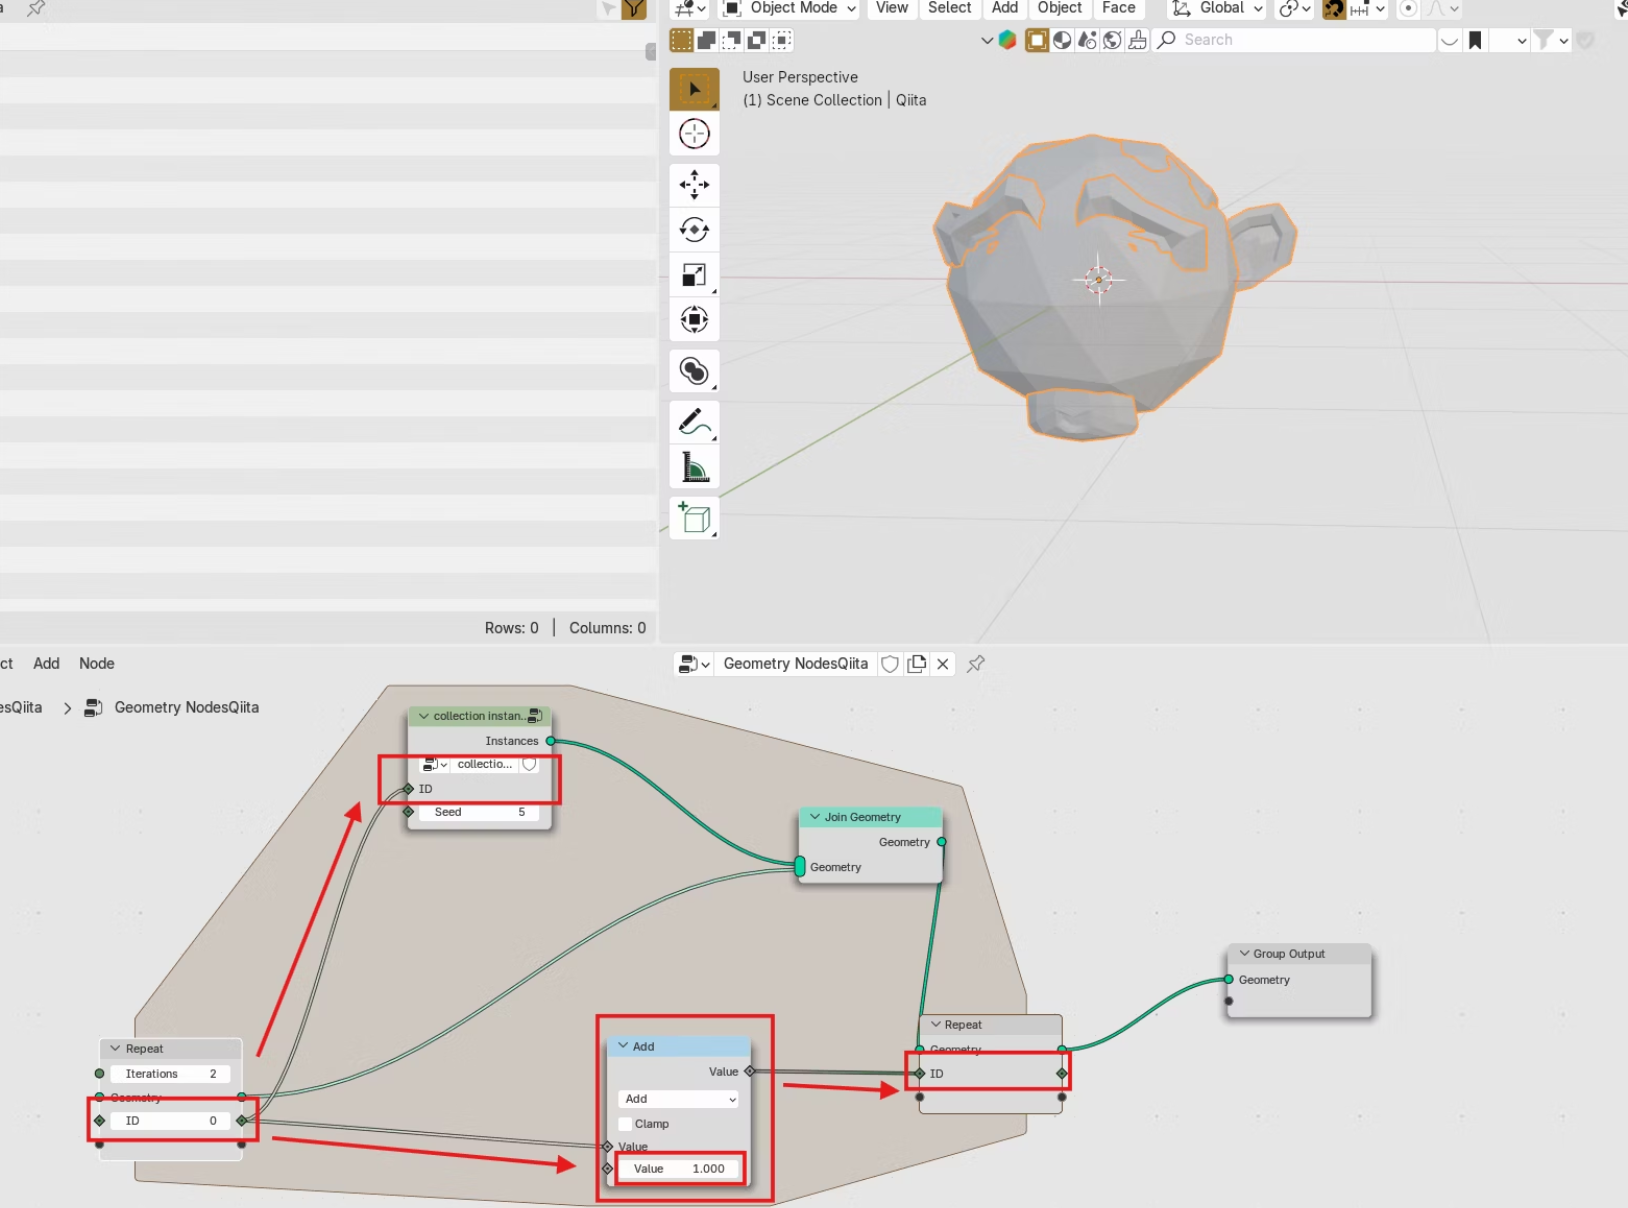Select the Select Box tool in viewport
The height and width of the screenshot is (1208, 1628).
(x=694, y=89)
